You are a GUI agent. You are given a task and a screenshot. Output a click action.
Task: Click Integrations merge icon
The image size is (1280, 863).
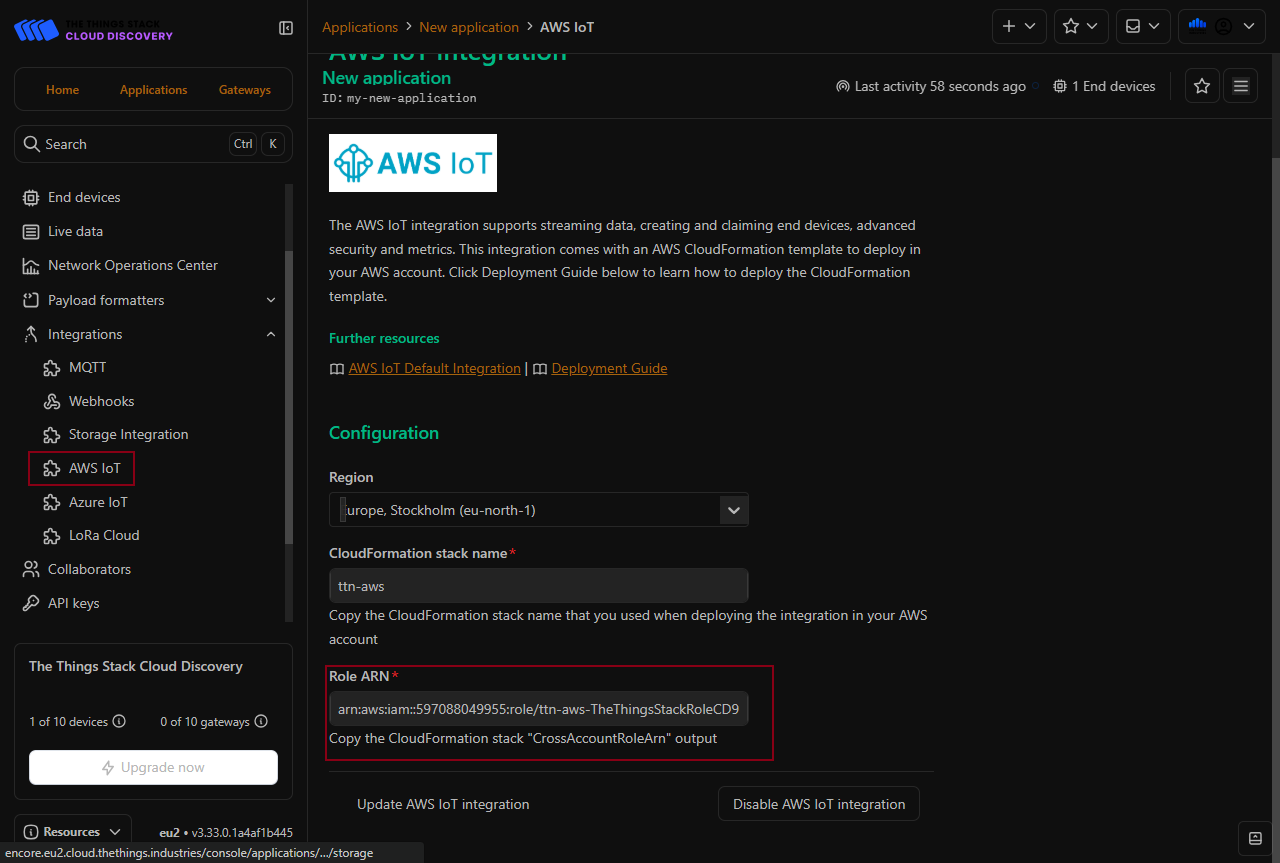coord(31,334)
